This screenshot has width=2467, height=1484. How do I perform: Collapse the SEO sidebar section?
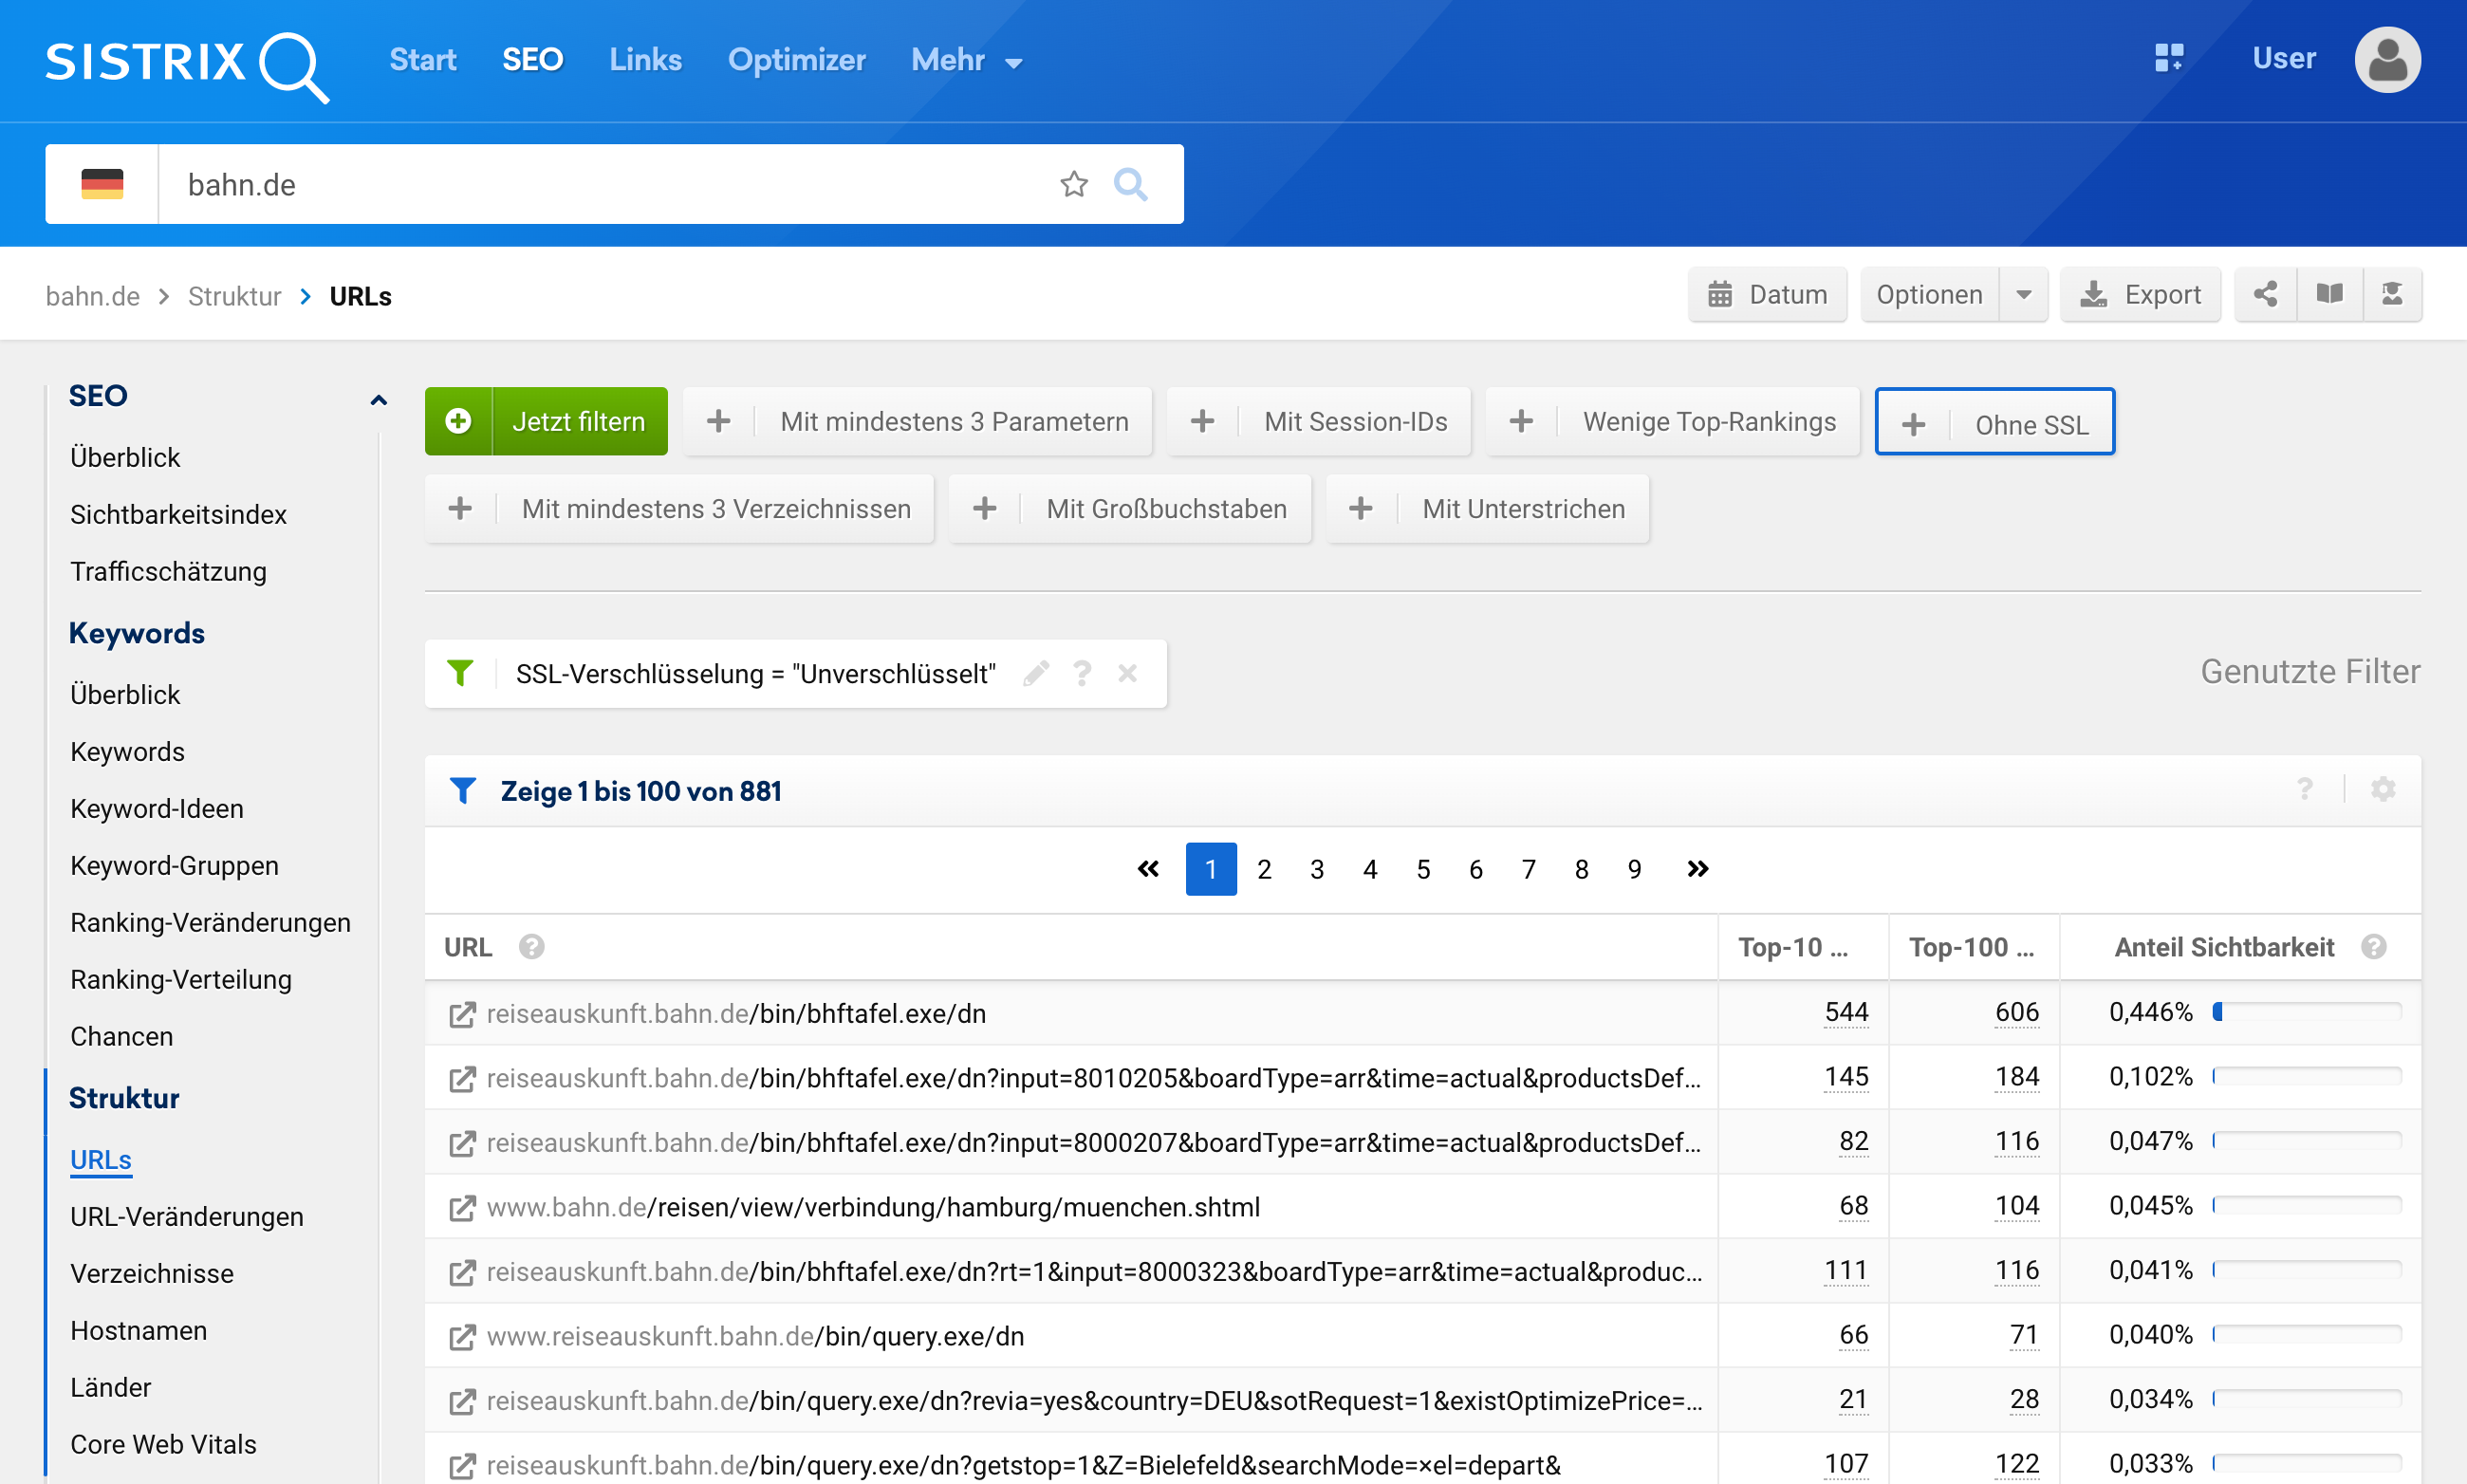pyautogui.click(x=378, y=399)
